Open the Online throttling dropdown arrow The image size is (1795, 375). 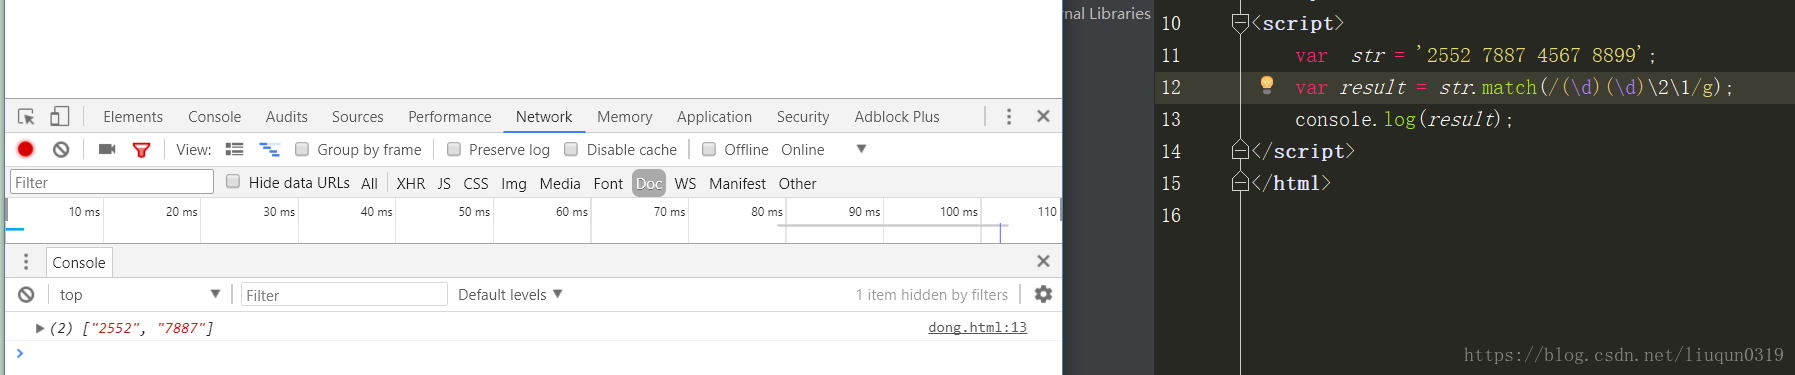click(861, 149)
